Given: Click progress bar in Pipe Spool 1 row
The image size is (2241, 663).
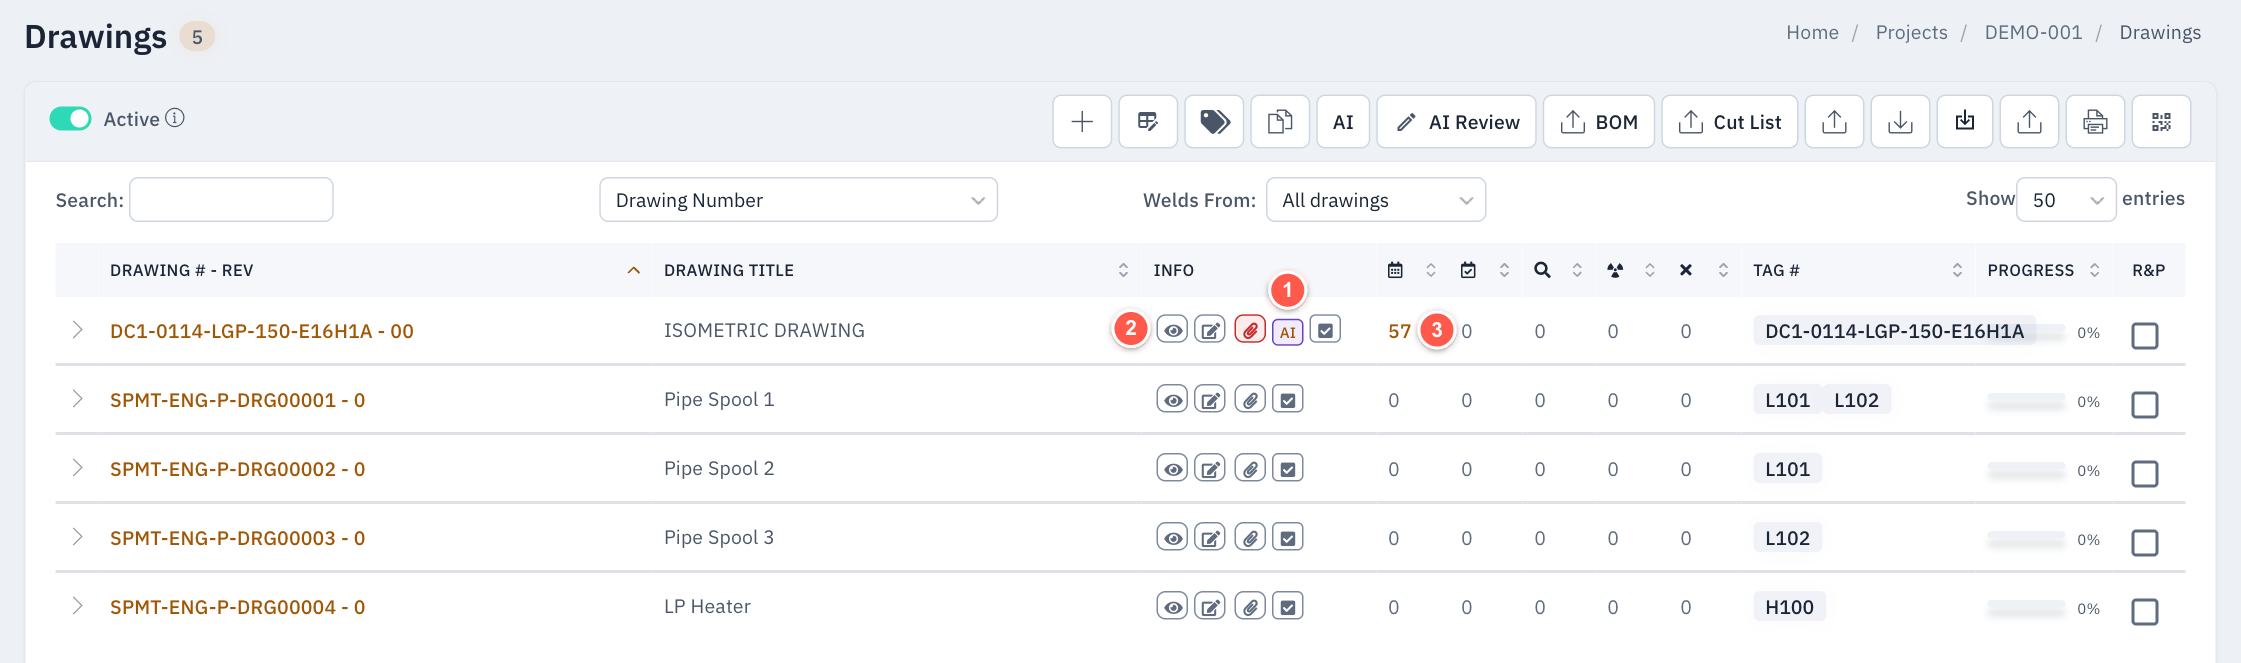Looking at the screenshot, I should coord(2026,401).
